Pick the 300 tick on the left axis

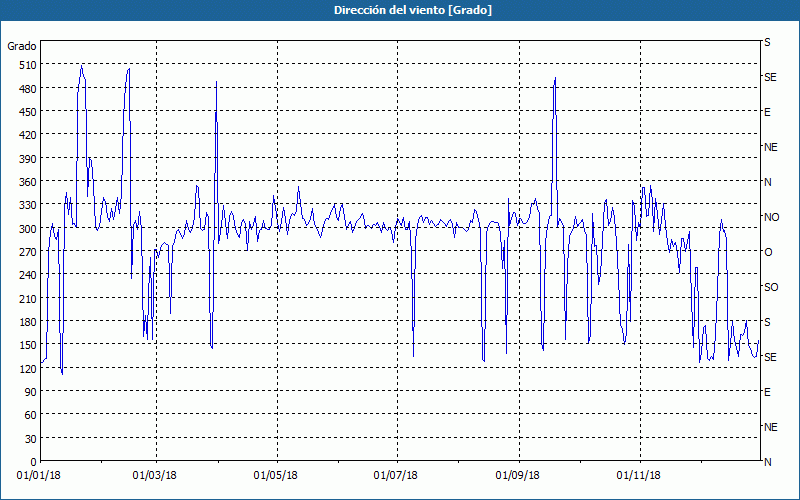tap(29, 229)
